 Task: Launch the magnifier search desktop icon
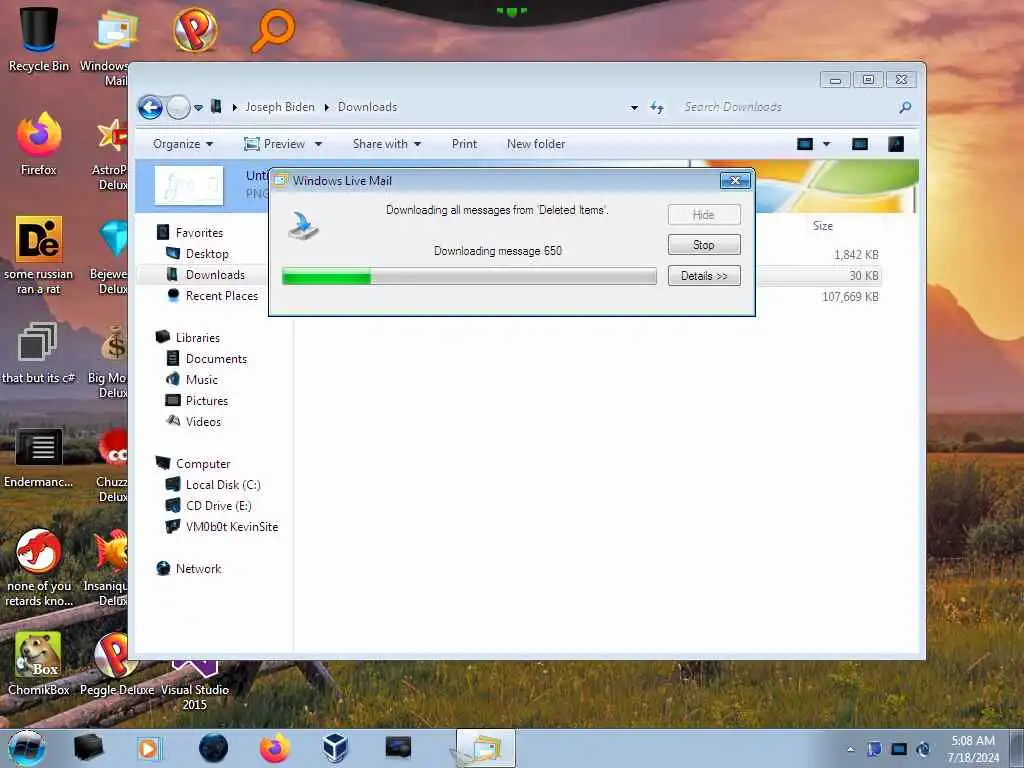tap(273, 29)
